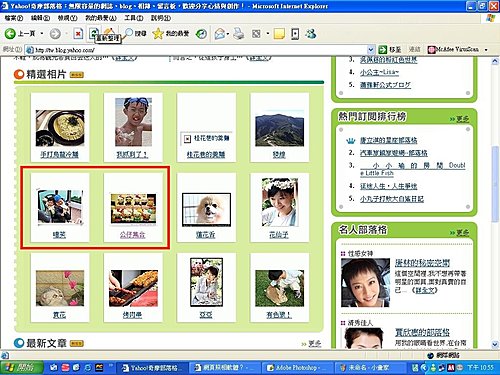Click the page scrollbar up arrow
Image resolution: width=500 pixels, height=375 pixels.
(x=495, y=61)
